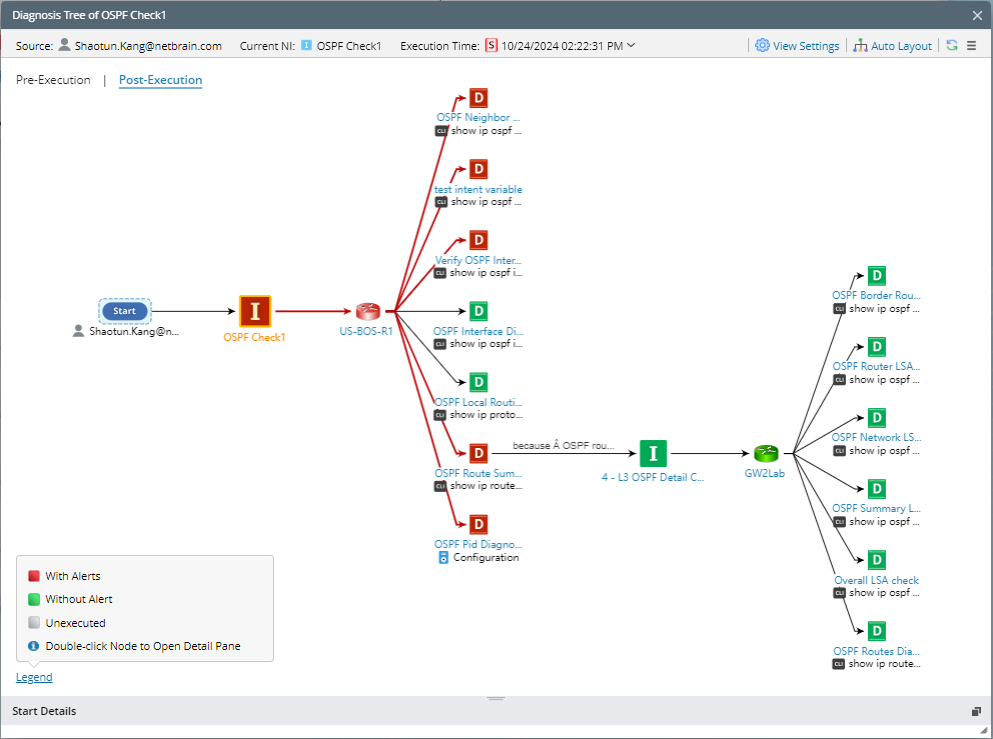Open the View Settings link
The height and width of the screenshot is (739, 993).
pyautogui.click(x=806, y=46)
